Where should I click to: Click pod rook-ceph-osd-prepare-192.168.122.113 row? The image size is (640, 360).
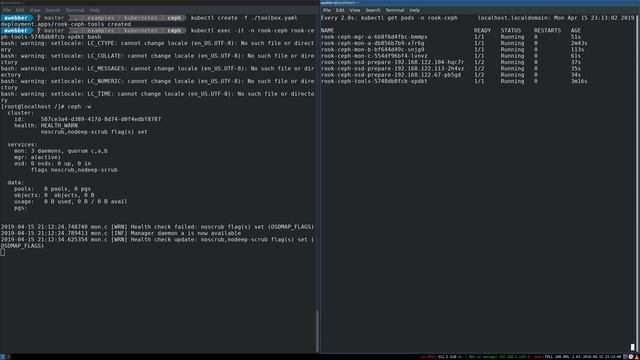[x=454, y=69]
